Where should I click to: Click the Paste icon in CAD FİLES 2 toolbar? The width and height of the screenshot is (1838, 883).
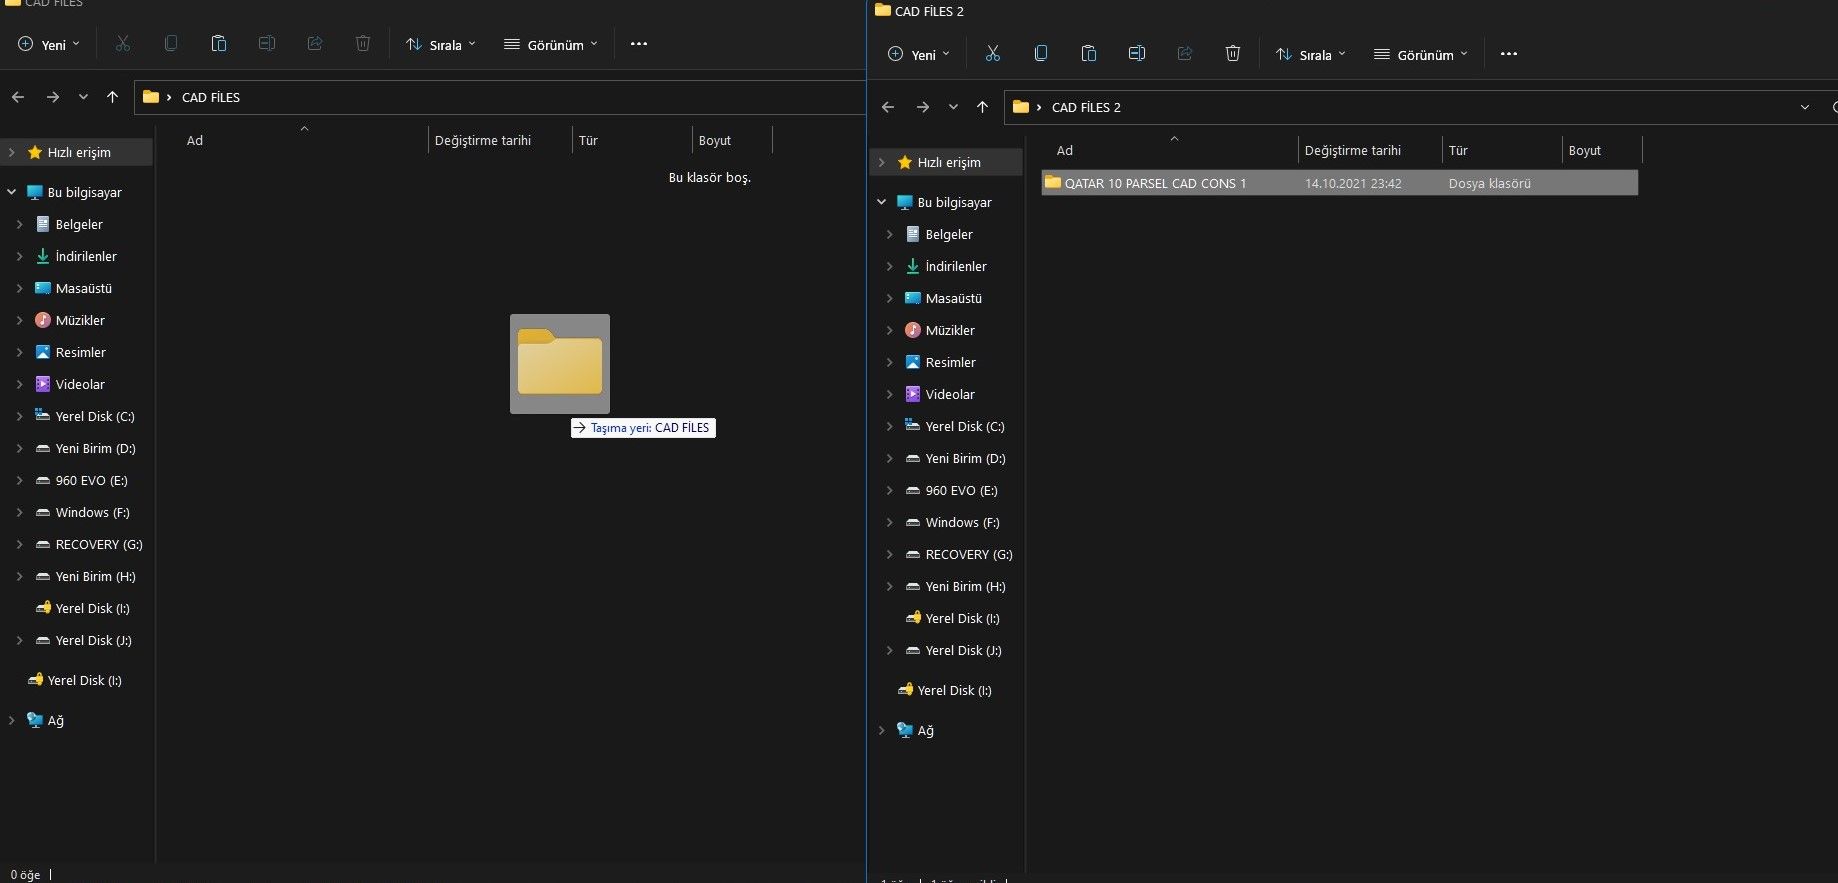(x=1088, y=54)
